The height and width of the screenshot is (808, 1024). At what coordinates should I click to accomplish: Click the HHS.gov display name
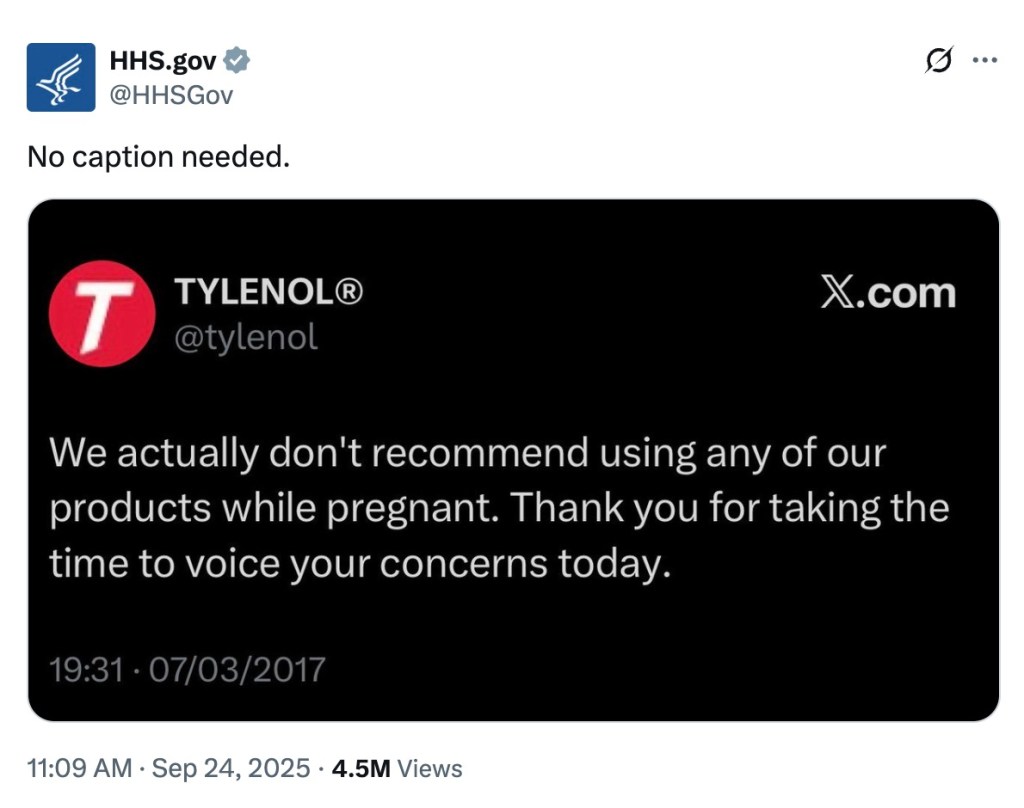(x=160, y=58)
